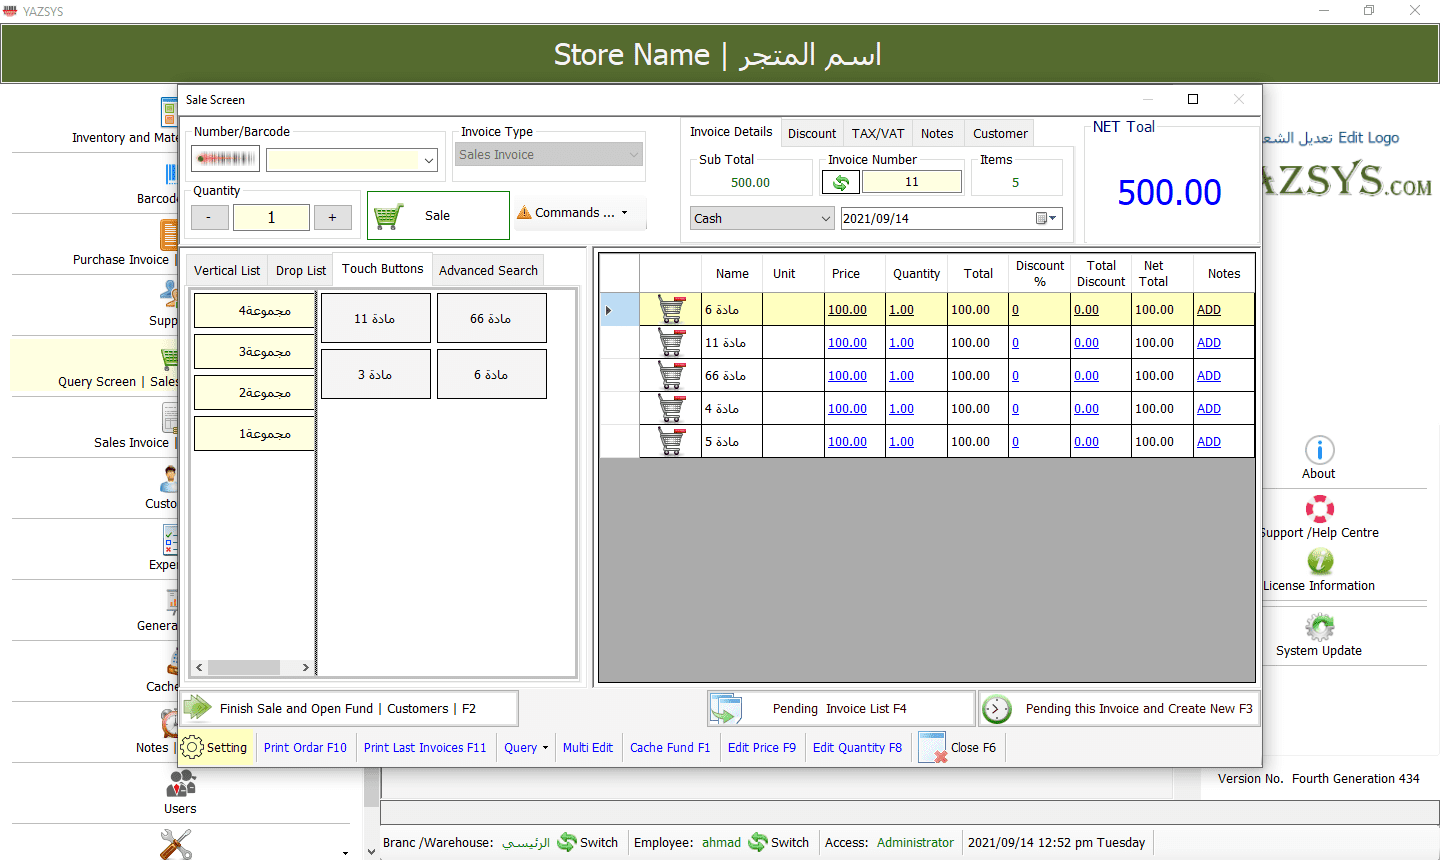Click the cart icon in row مادة 6
1440x860 pixels.
tap(671, 310)
